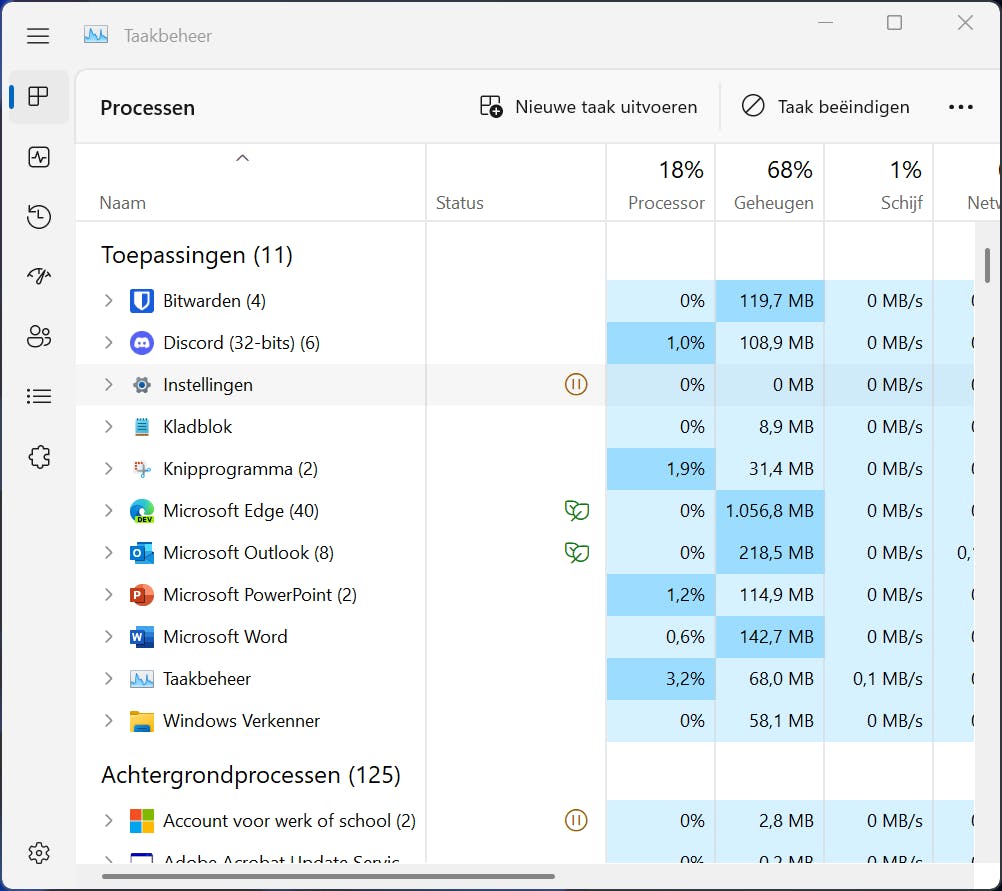This screenshot has width=1002, height=891.
Task: Open the hamburger navigation menu
Action: (x=38, y=36)
